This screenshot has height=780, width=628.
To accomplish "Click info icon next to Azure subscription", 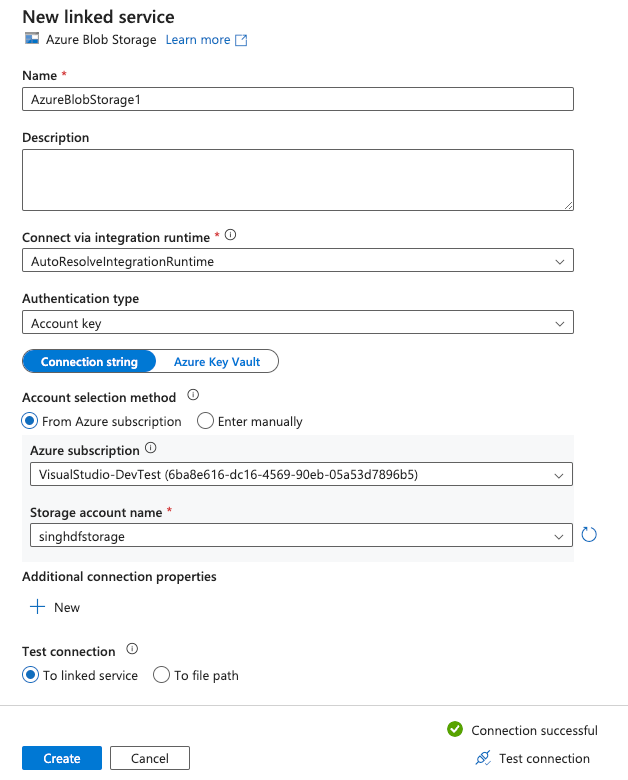I will click(x=150, y=449).
